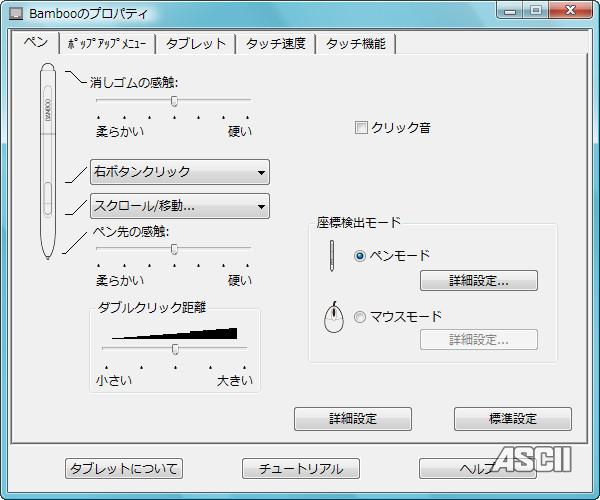Select the マウスモード radio button

[360, 317]
